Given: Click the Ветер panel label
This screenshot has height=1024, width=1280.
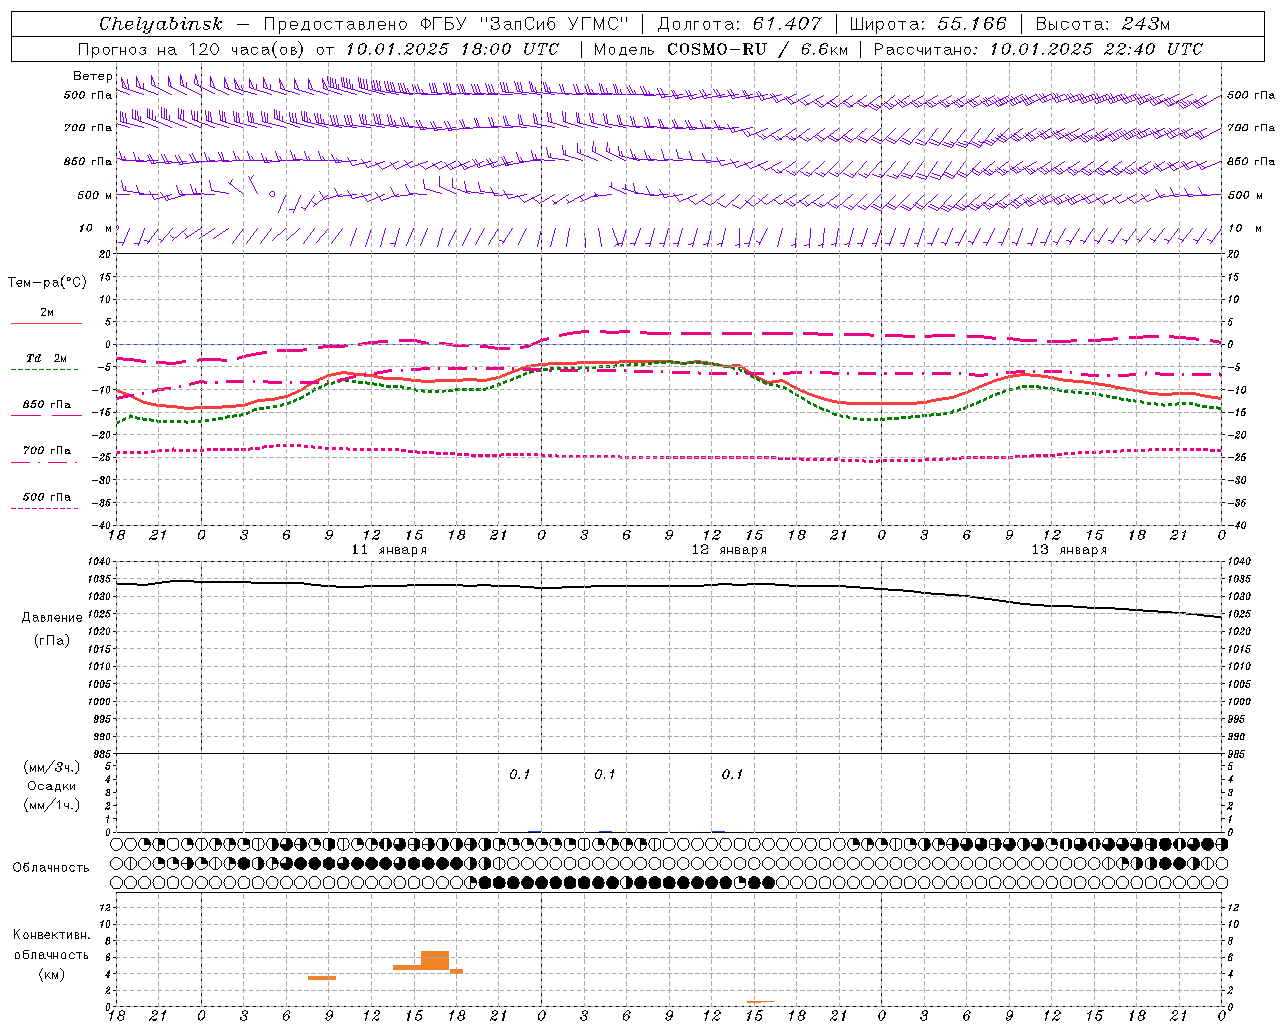Looking at the screenshot, I should 93,76.
